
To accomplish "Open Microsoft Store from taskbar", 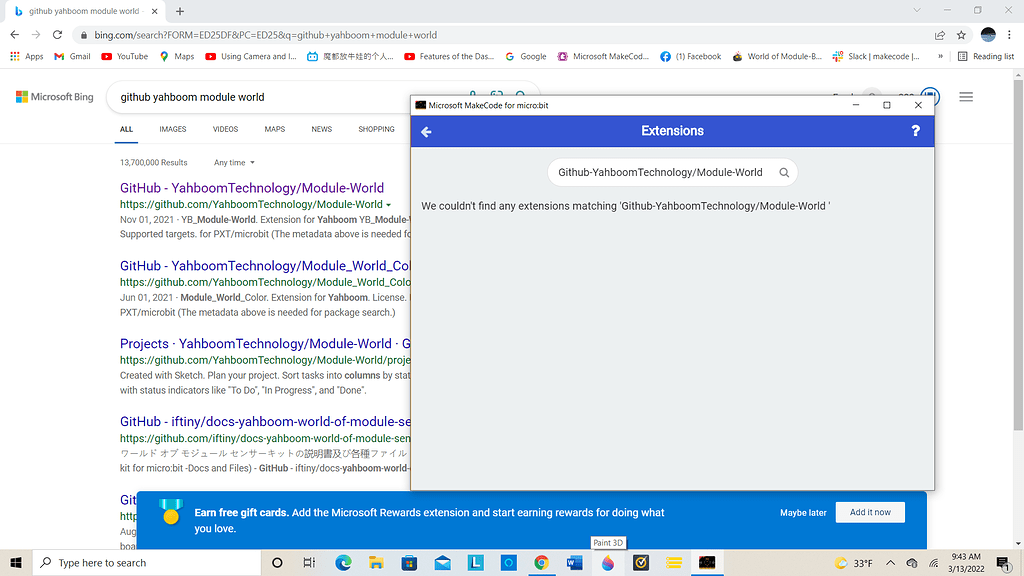I will [409, 562].
